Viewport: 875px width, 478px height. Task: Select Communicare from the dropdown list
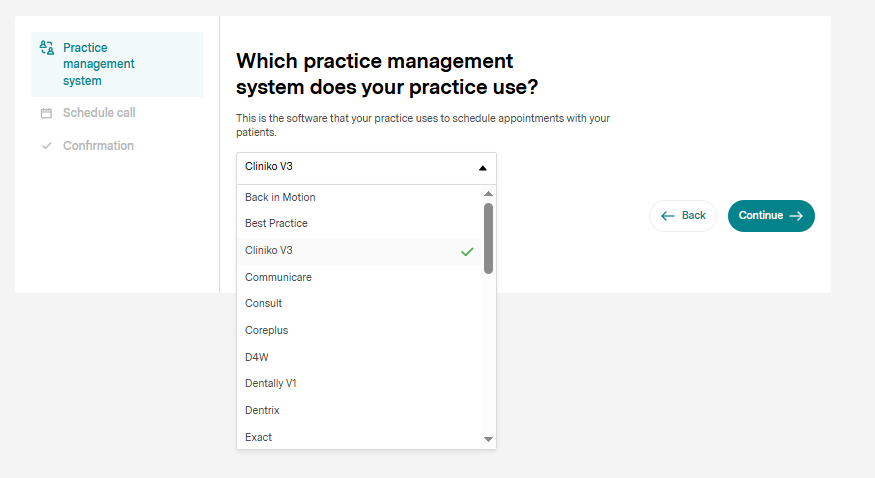click(x=278, y=277)
